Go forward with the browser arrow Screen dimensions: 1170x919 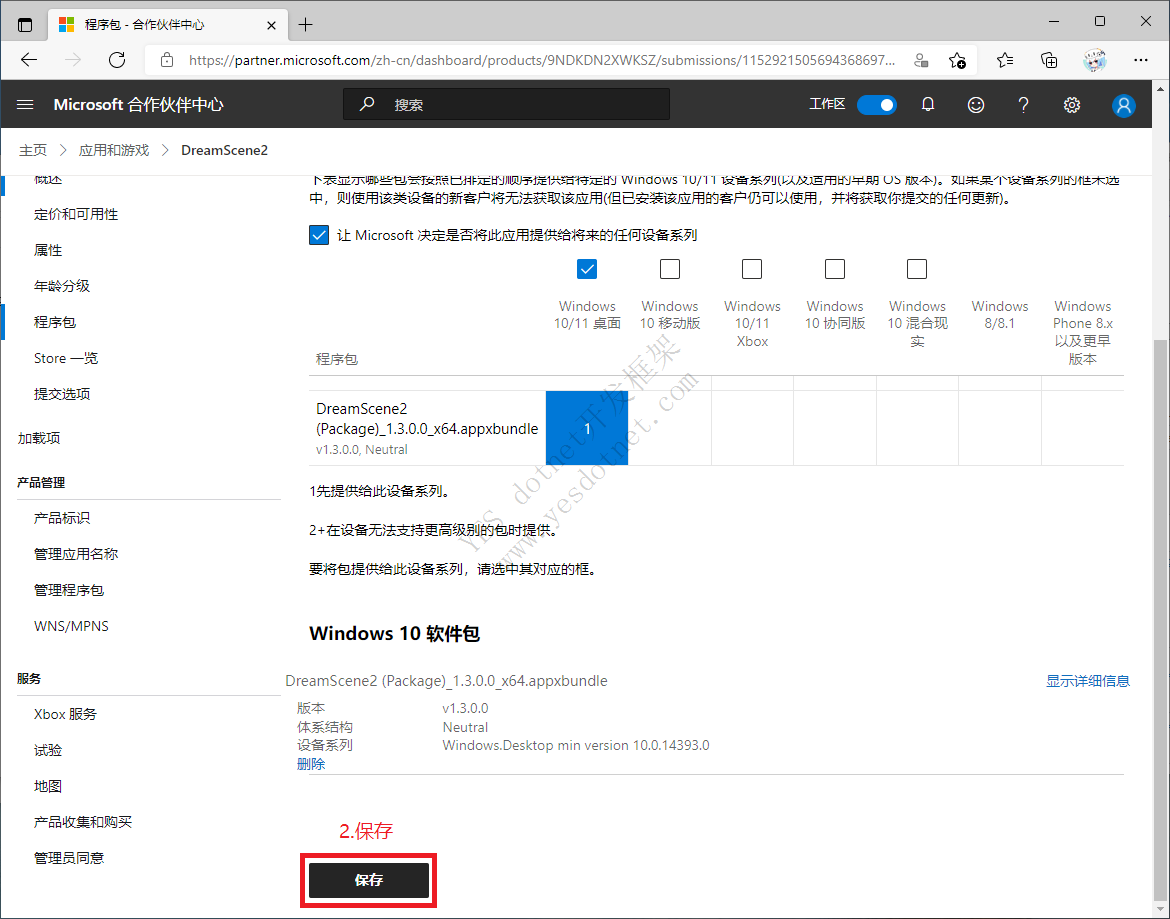(73, 60)
